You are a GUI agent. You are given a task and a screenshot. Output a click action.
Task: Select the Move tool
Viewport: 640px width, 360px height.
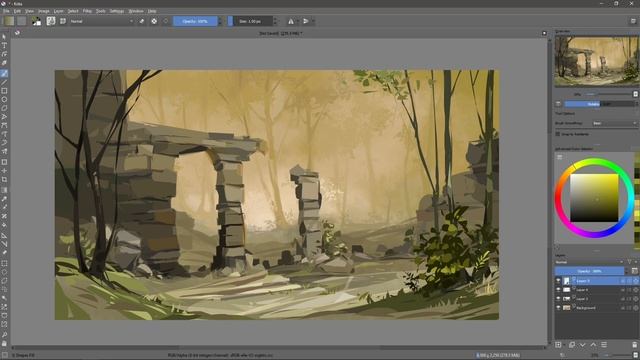coord(4,171)
